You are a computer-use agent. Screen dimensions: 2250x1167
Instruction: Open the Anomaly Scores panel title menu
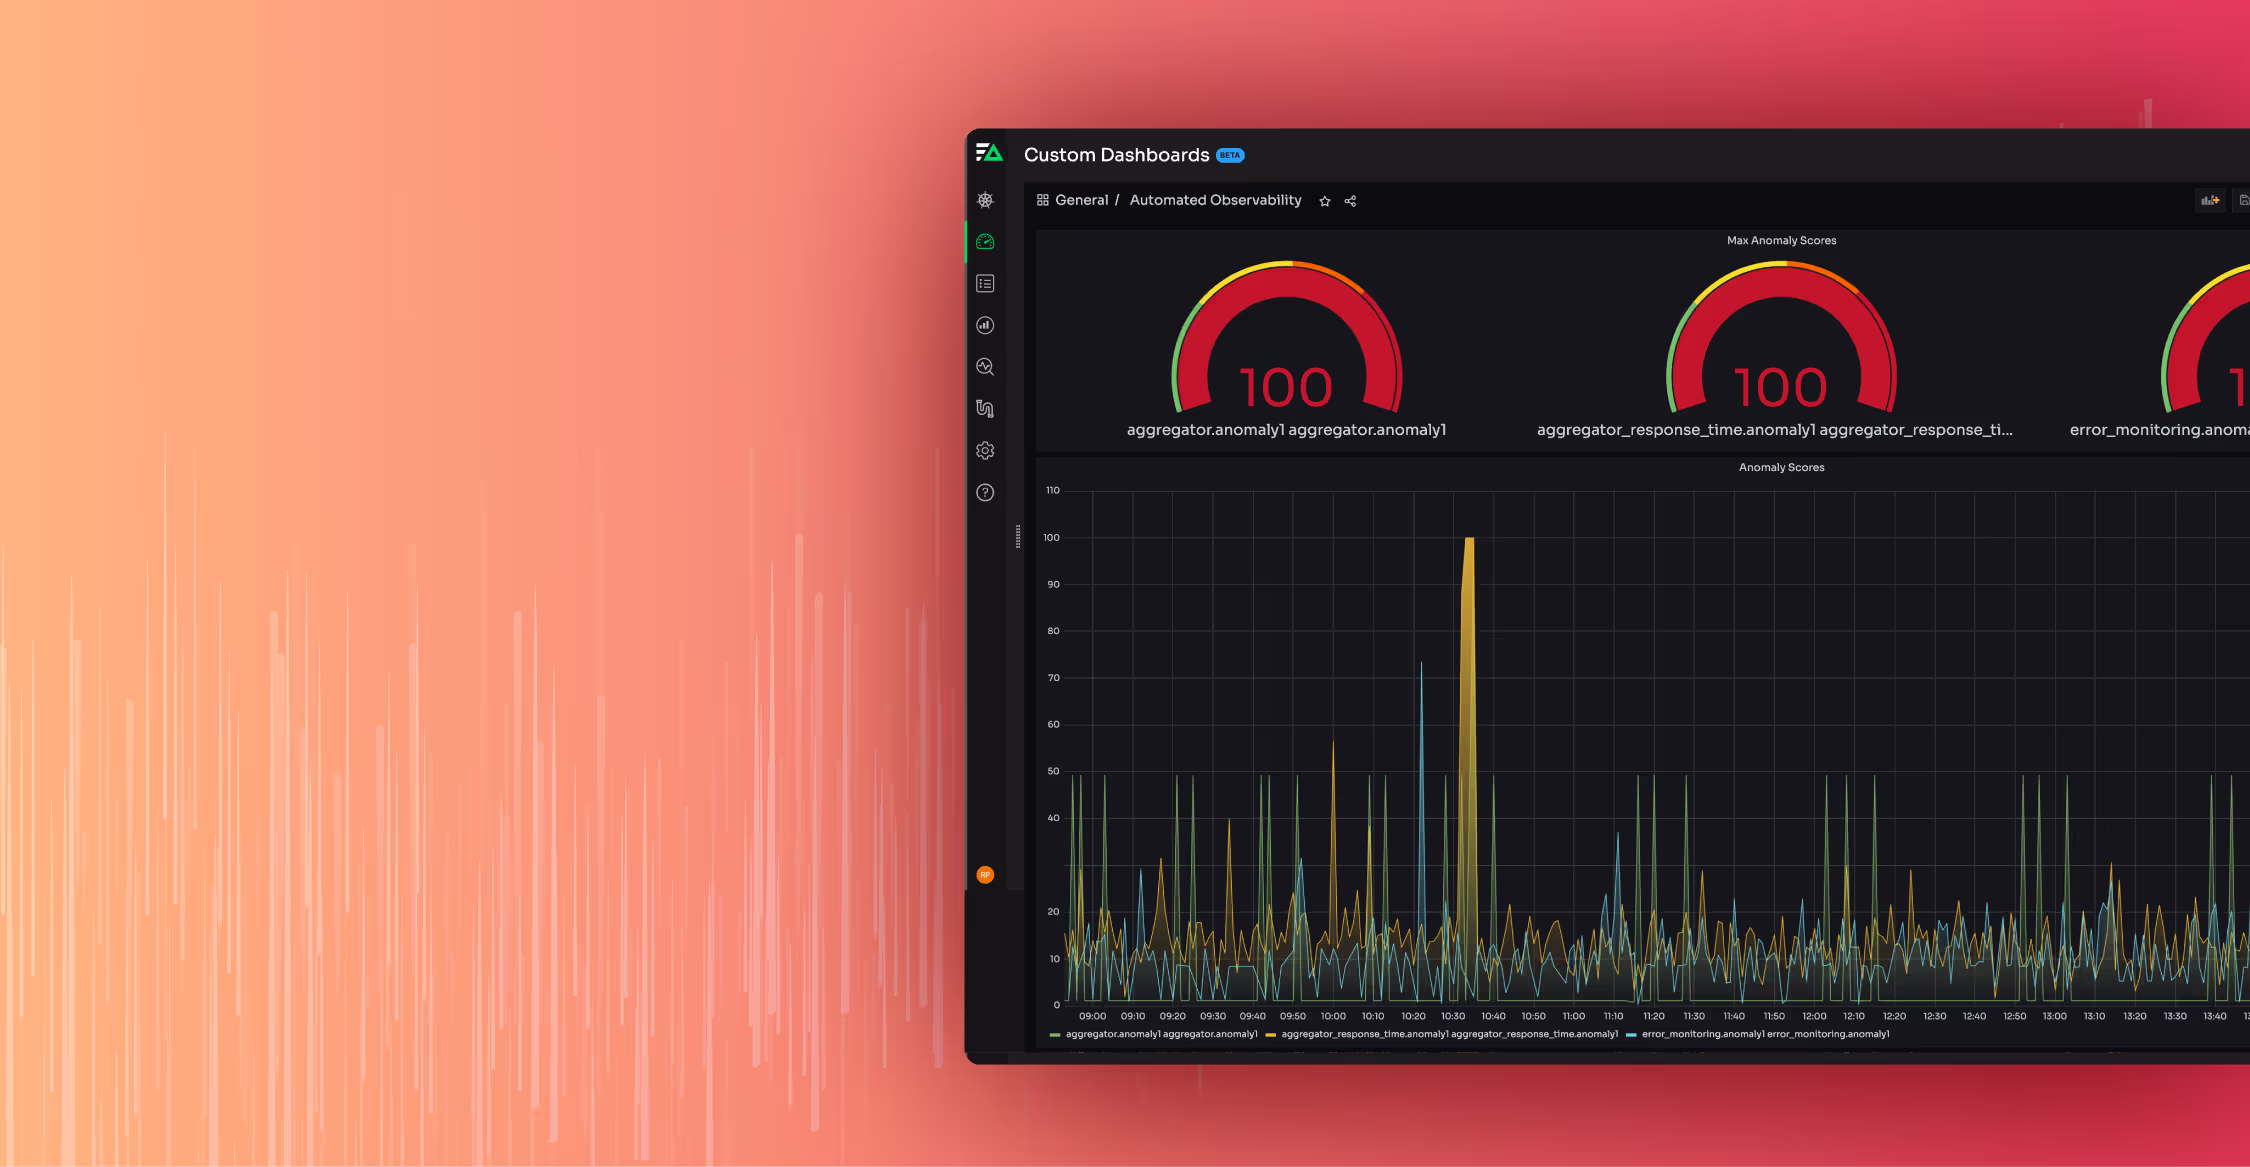click(1780, 467)
